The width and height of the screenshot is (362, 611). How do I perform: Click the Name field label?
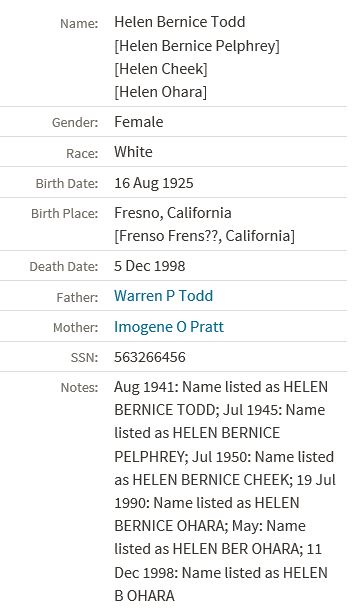tap(79, 23)
